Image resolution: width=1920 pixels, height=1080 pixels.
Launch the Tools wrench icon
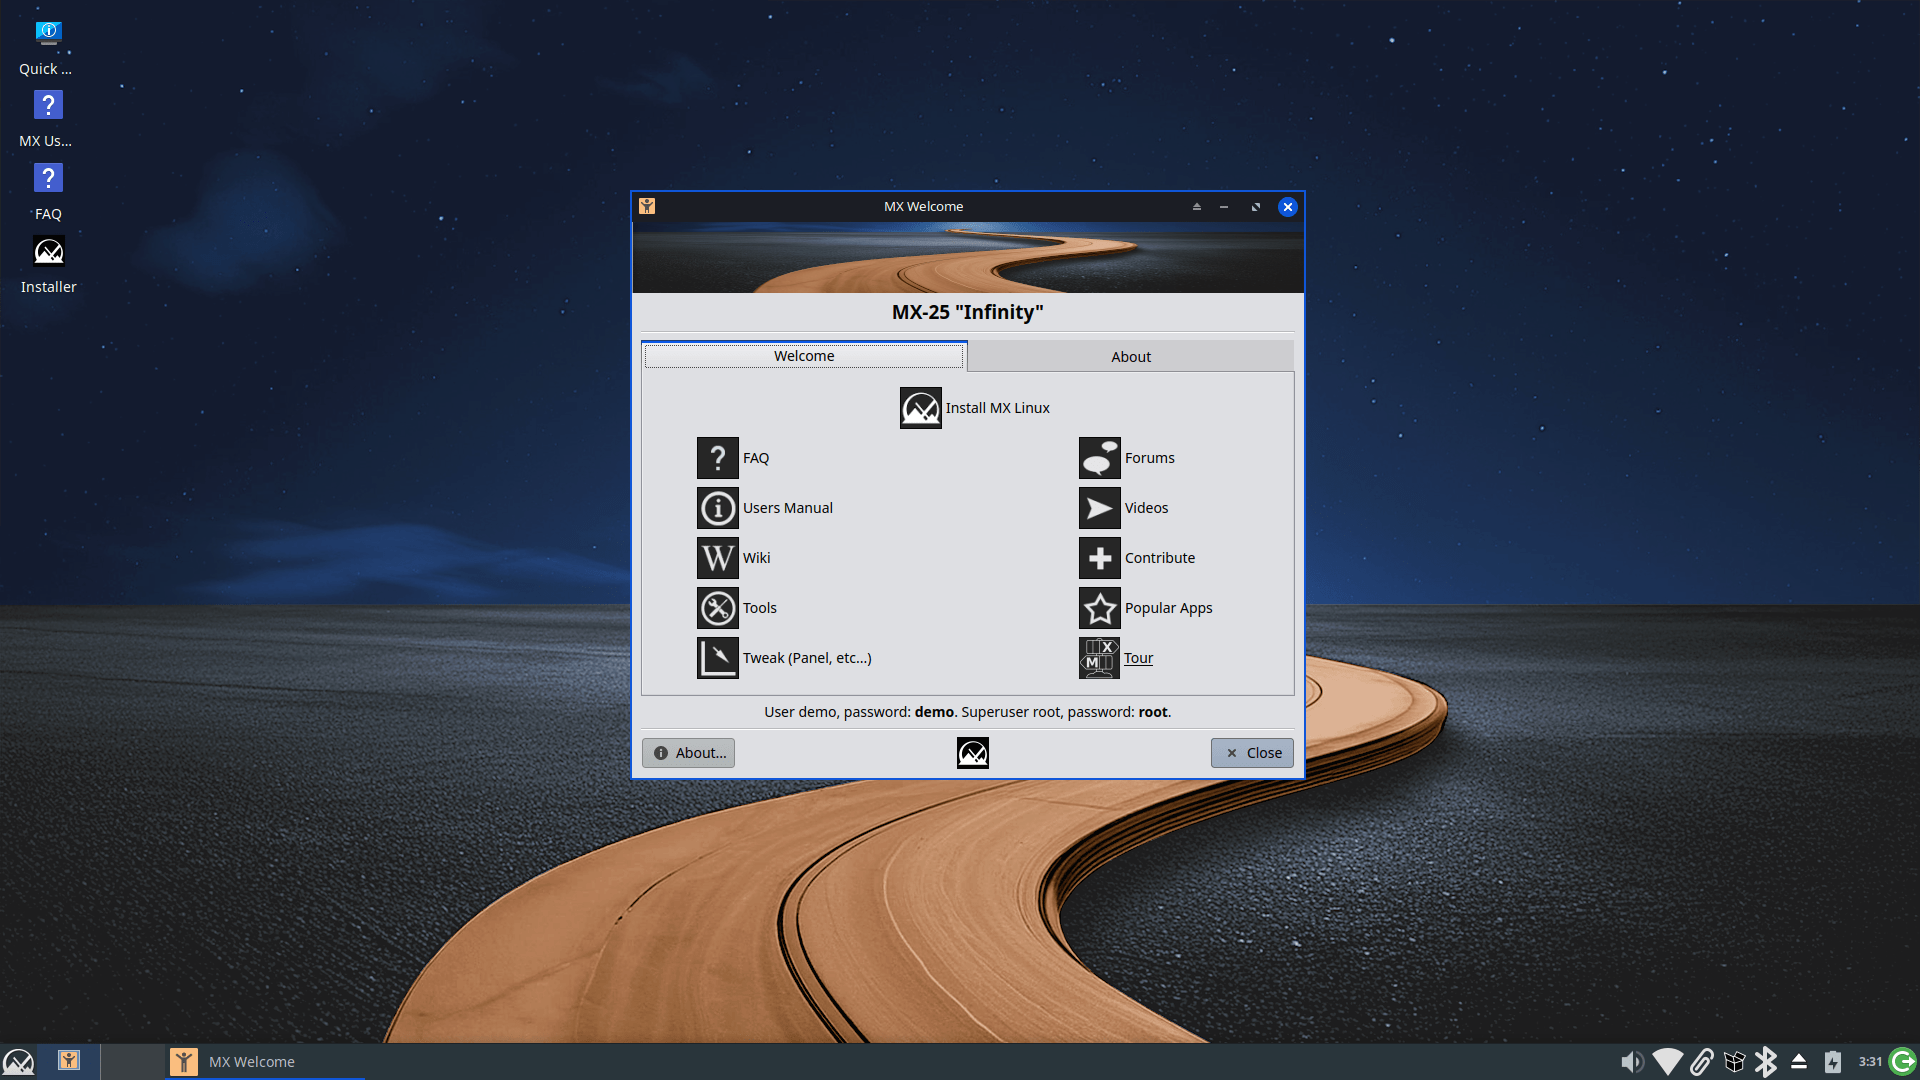pos(717,608)
